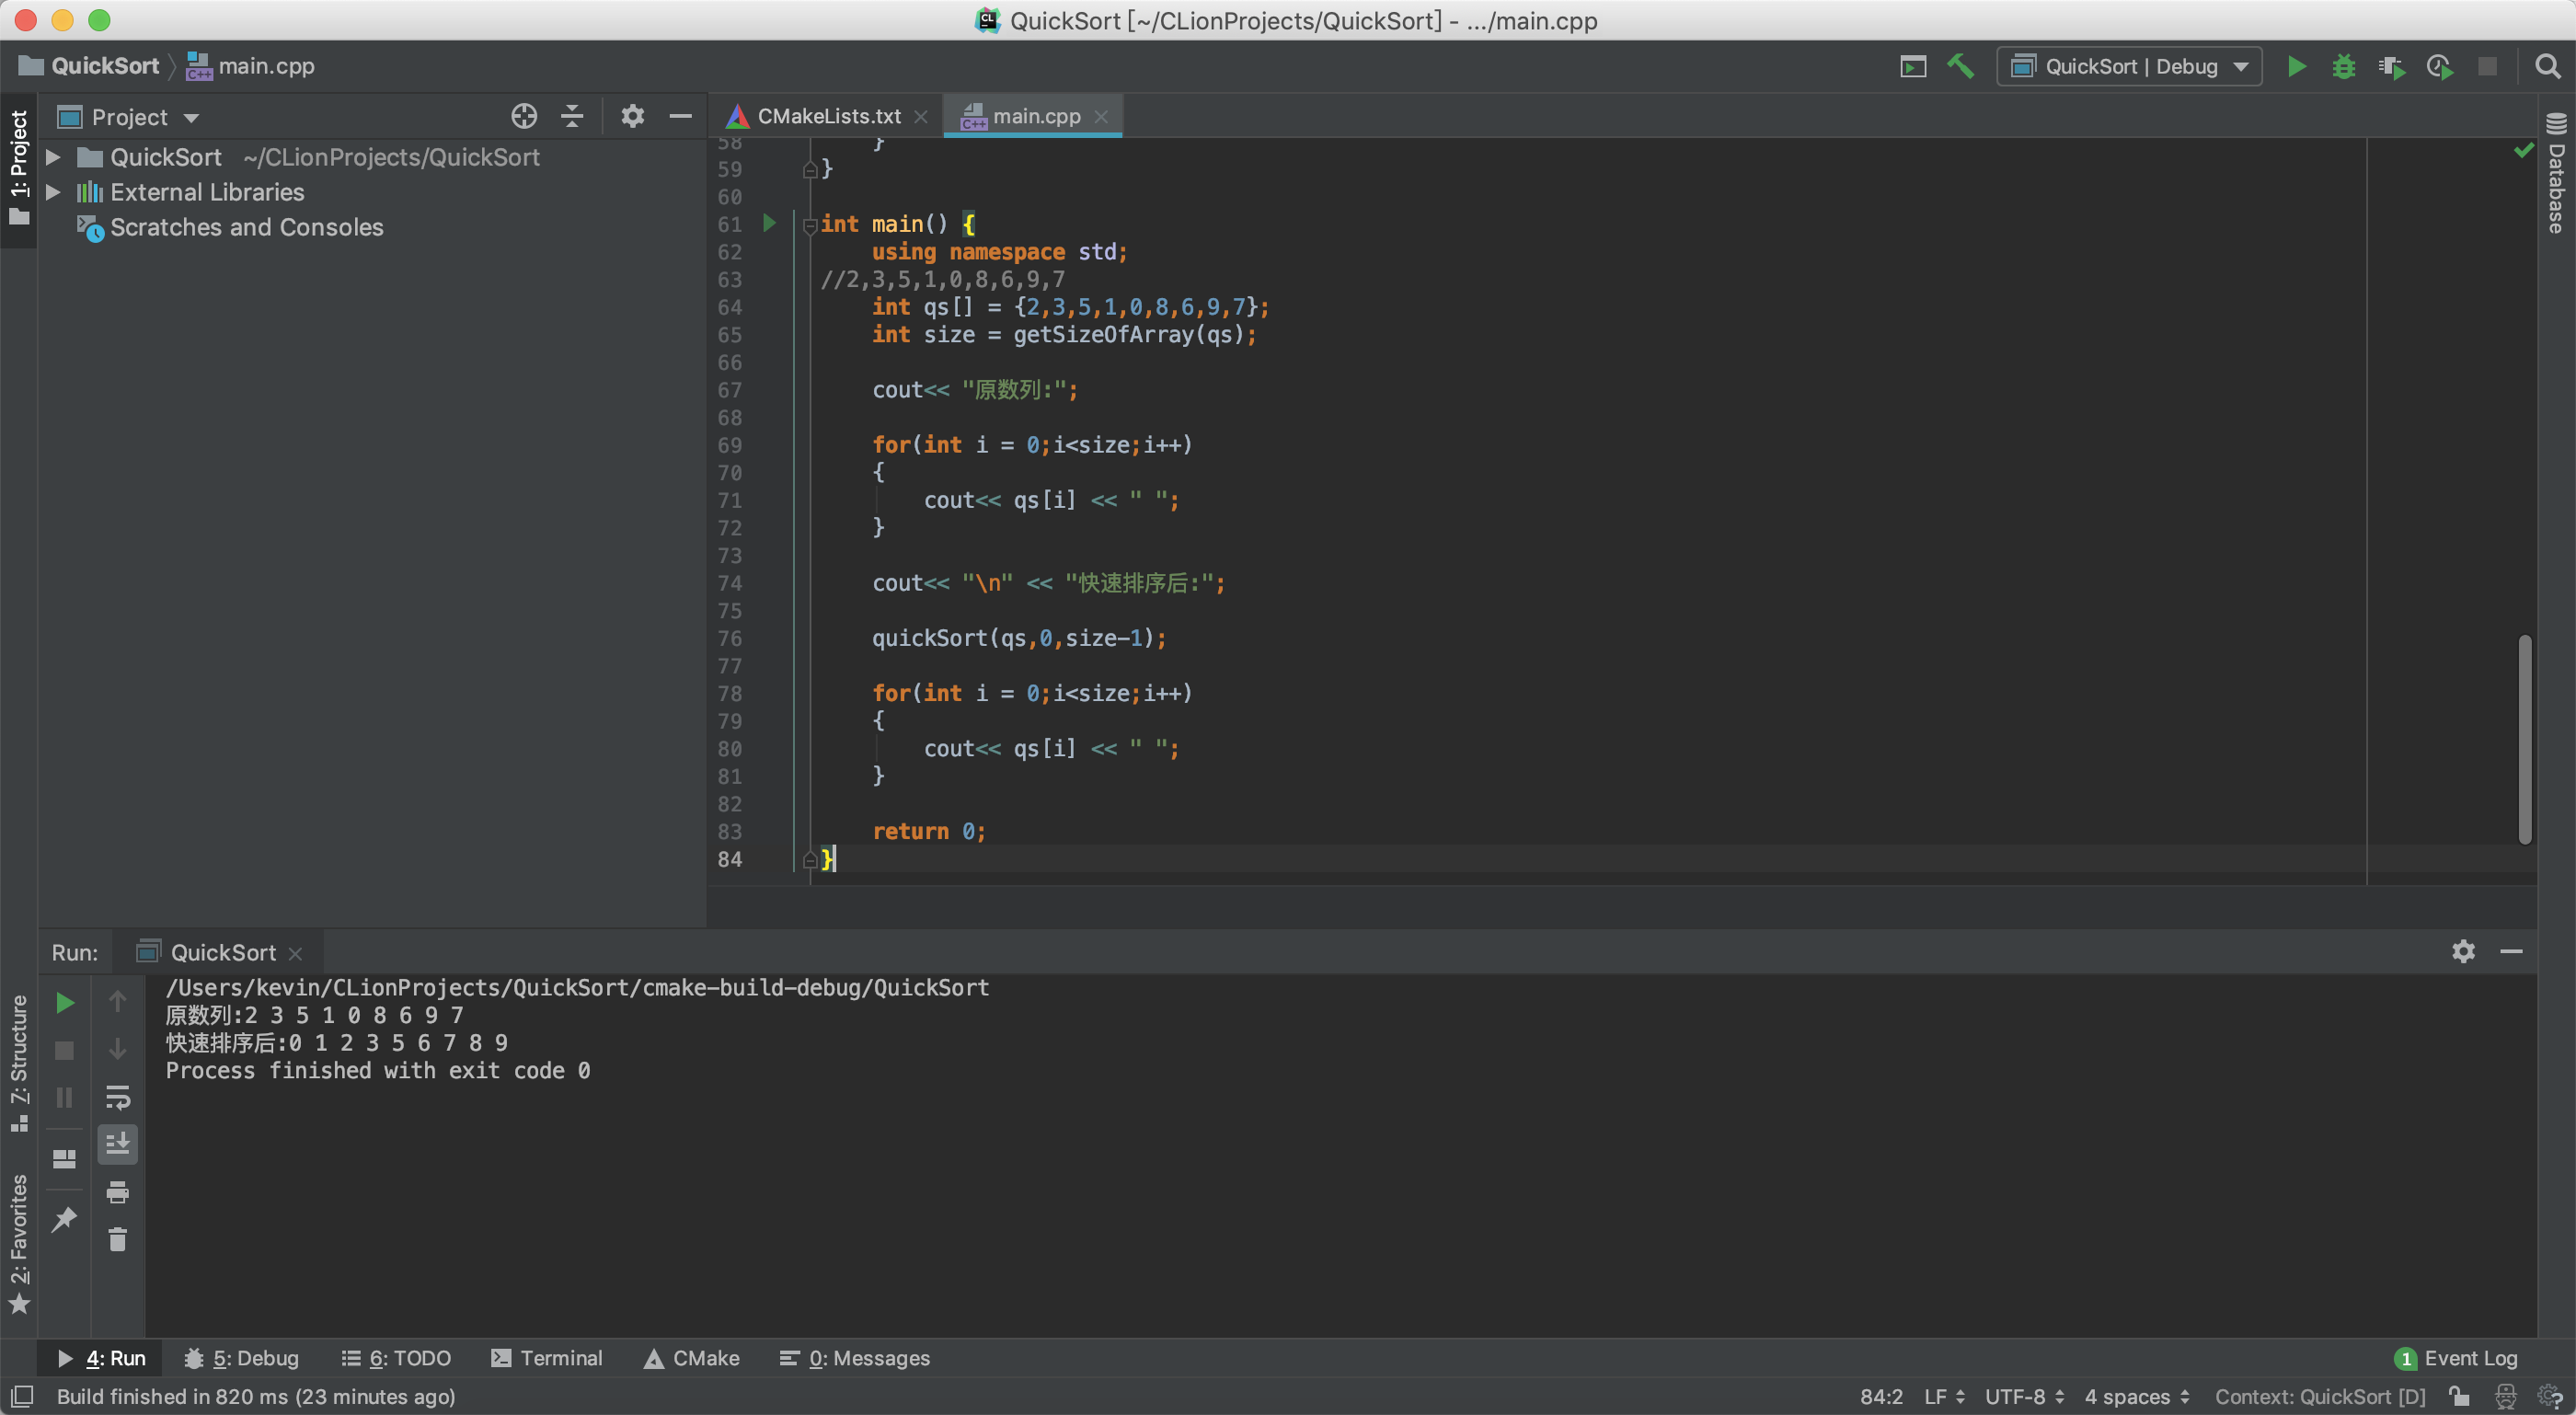
Task: Change the LF line separator
Action: [1944, 1396]
